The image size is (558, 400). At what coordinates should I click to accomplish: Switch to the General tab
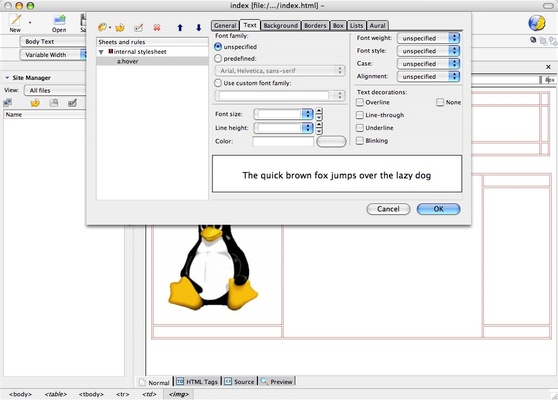pos(225,26)
